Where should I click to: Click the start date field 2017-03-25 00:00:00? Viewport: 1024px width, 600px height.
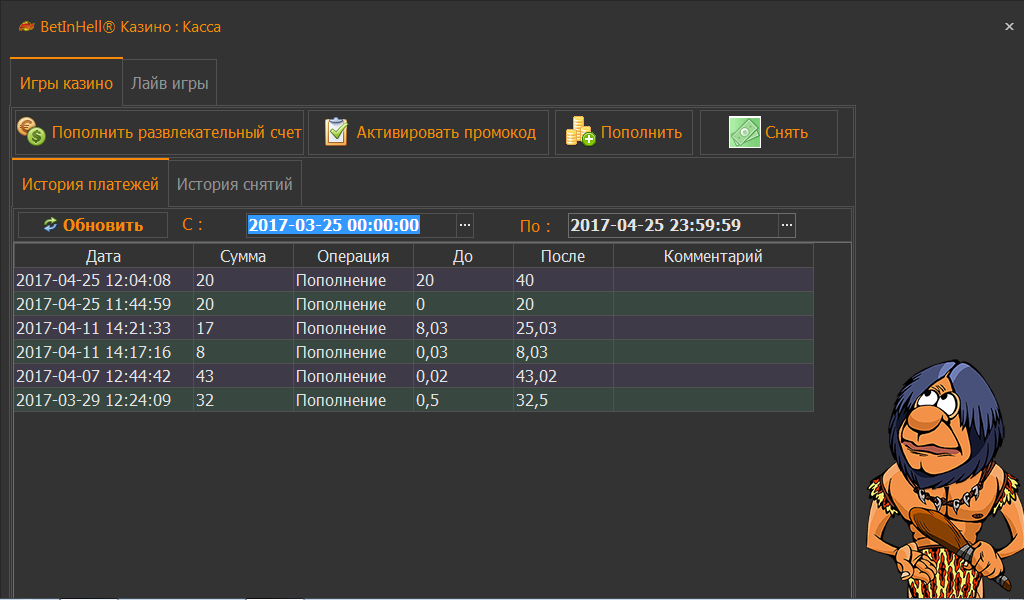(x=351, y=225)
